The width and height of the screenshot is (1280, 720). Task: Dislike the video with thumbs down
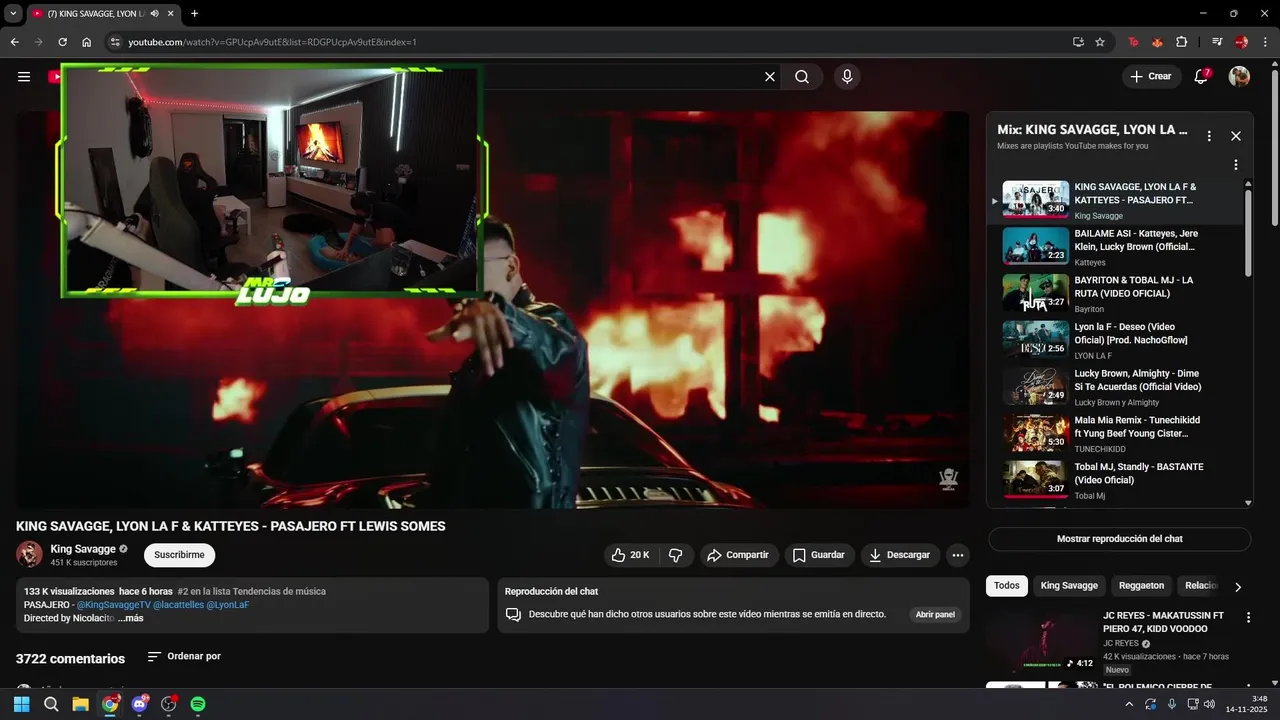coord(676,555)
